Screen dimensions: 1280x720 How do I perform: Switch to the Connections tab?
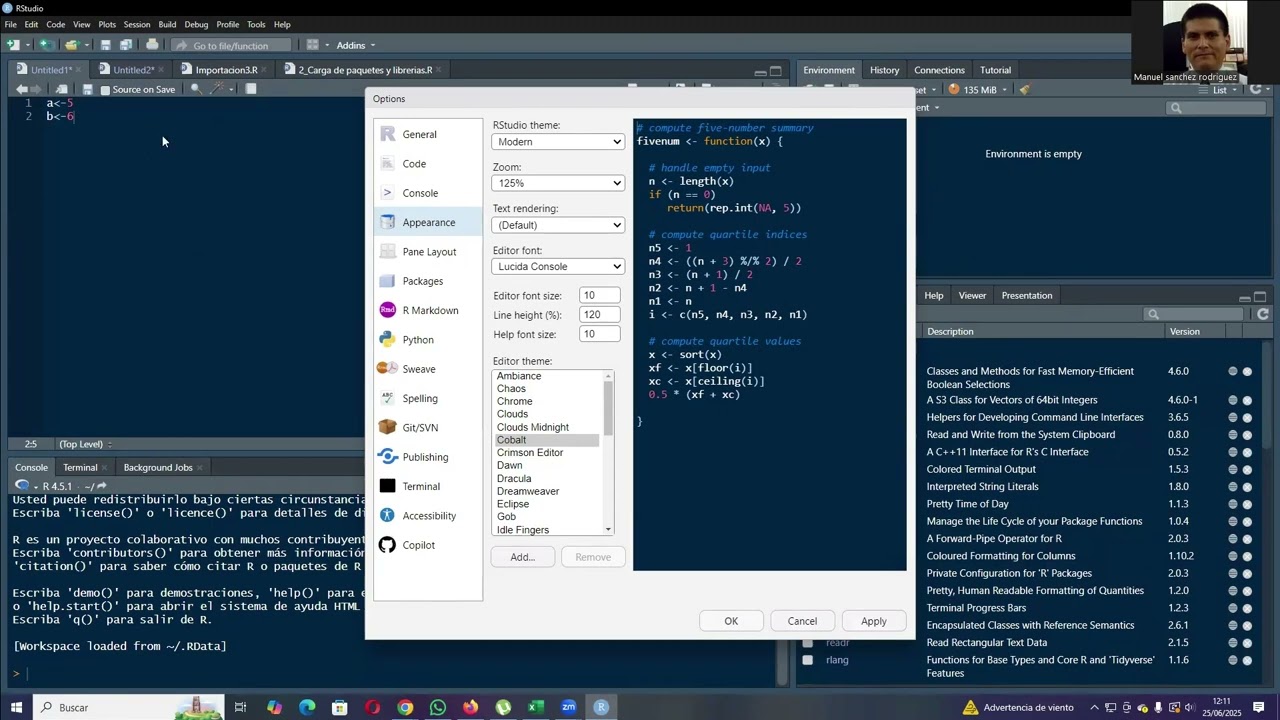(939, 70)
